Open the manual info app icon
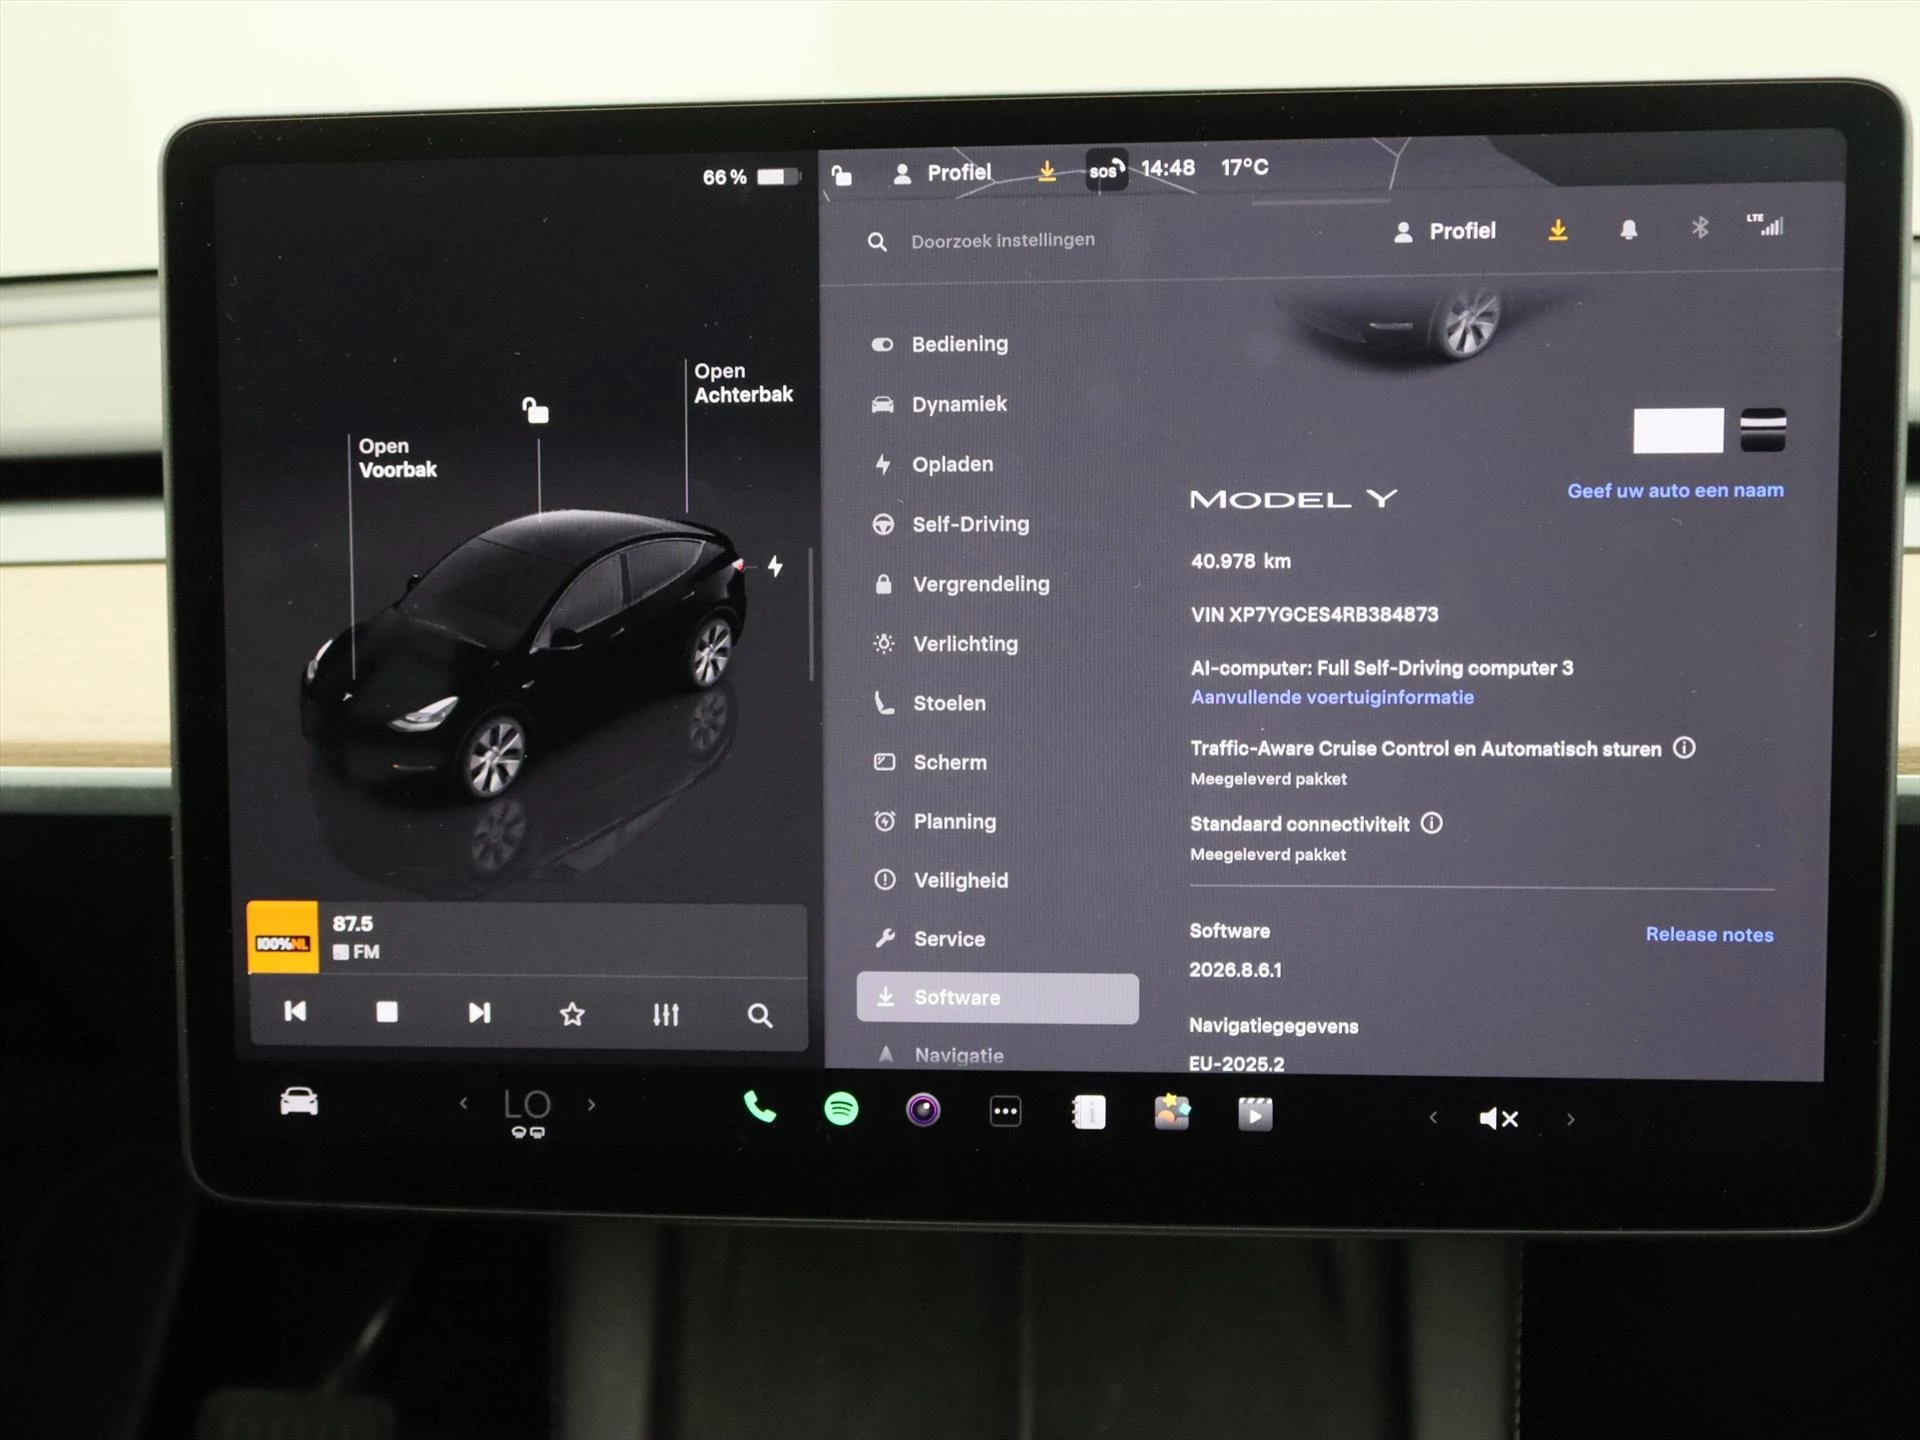 1088,1112
